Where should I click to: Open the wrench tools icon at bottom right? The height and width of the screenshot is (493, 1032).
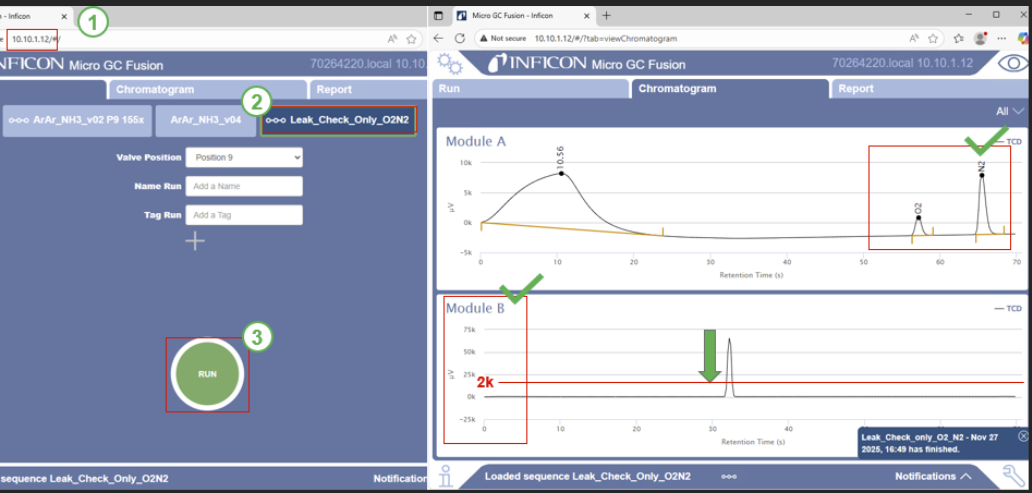click(x=1013, y=476)
